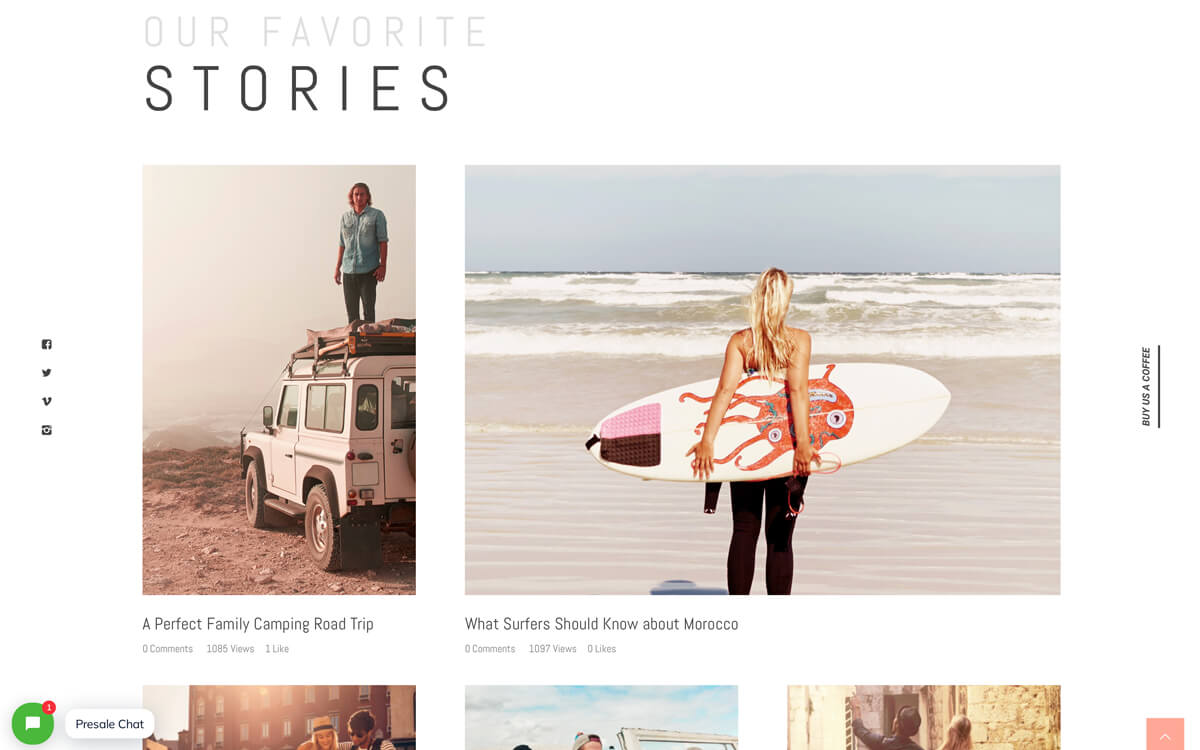Click 0 Likes under Morocco story
This screenshot has width=1200, height=750.
tap(602, 649)
